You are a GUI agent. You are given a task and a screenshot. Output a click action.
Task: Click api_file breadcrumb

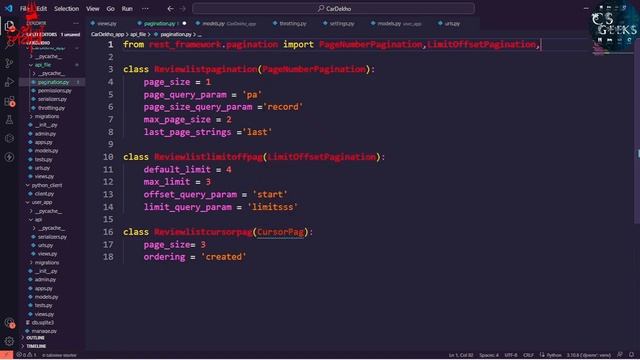[x=138, y=35]
